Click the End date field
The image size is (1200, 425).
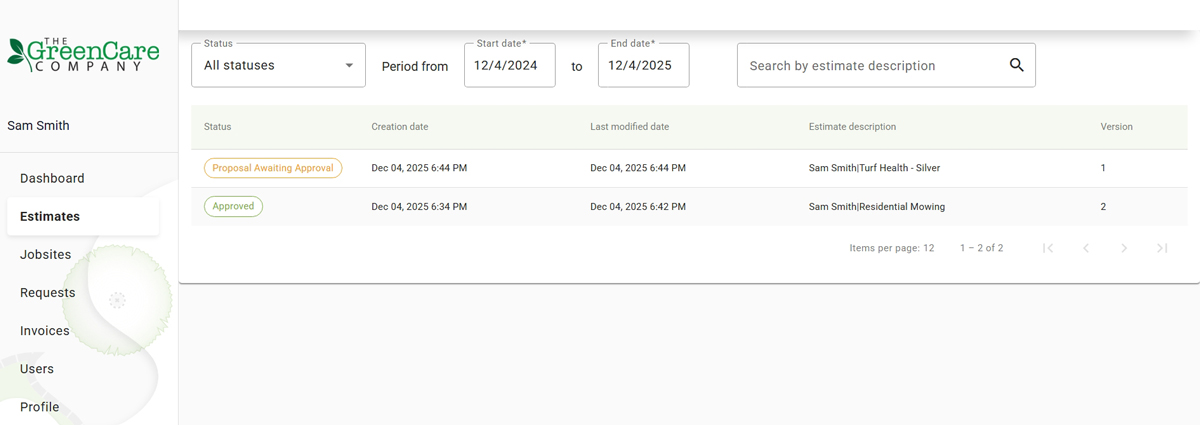644,65
